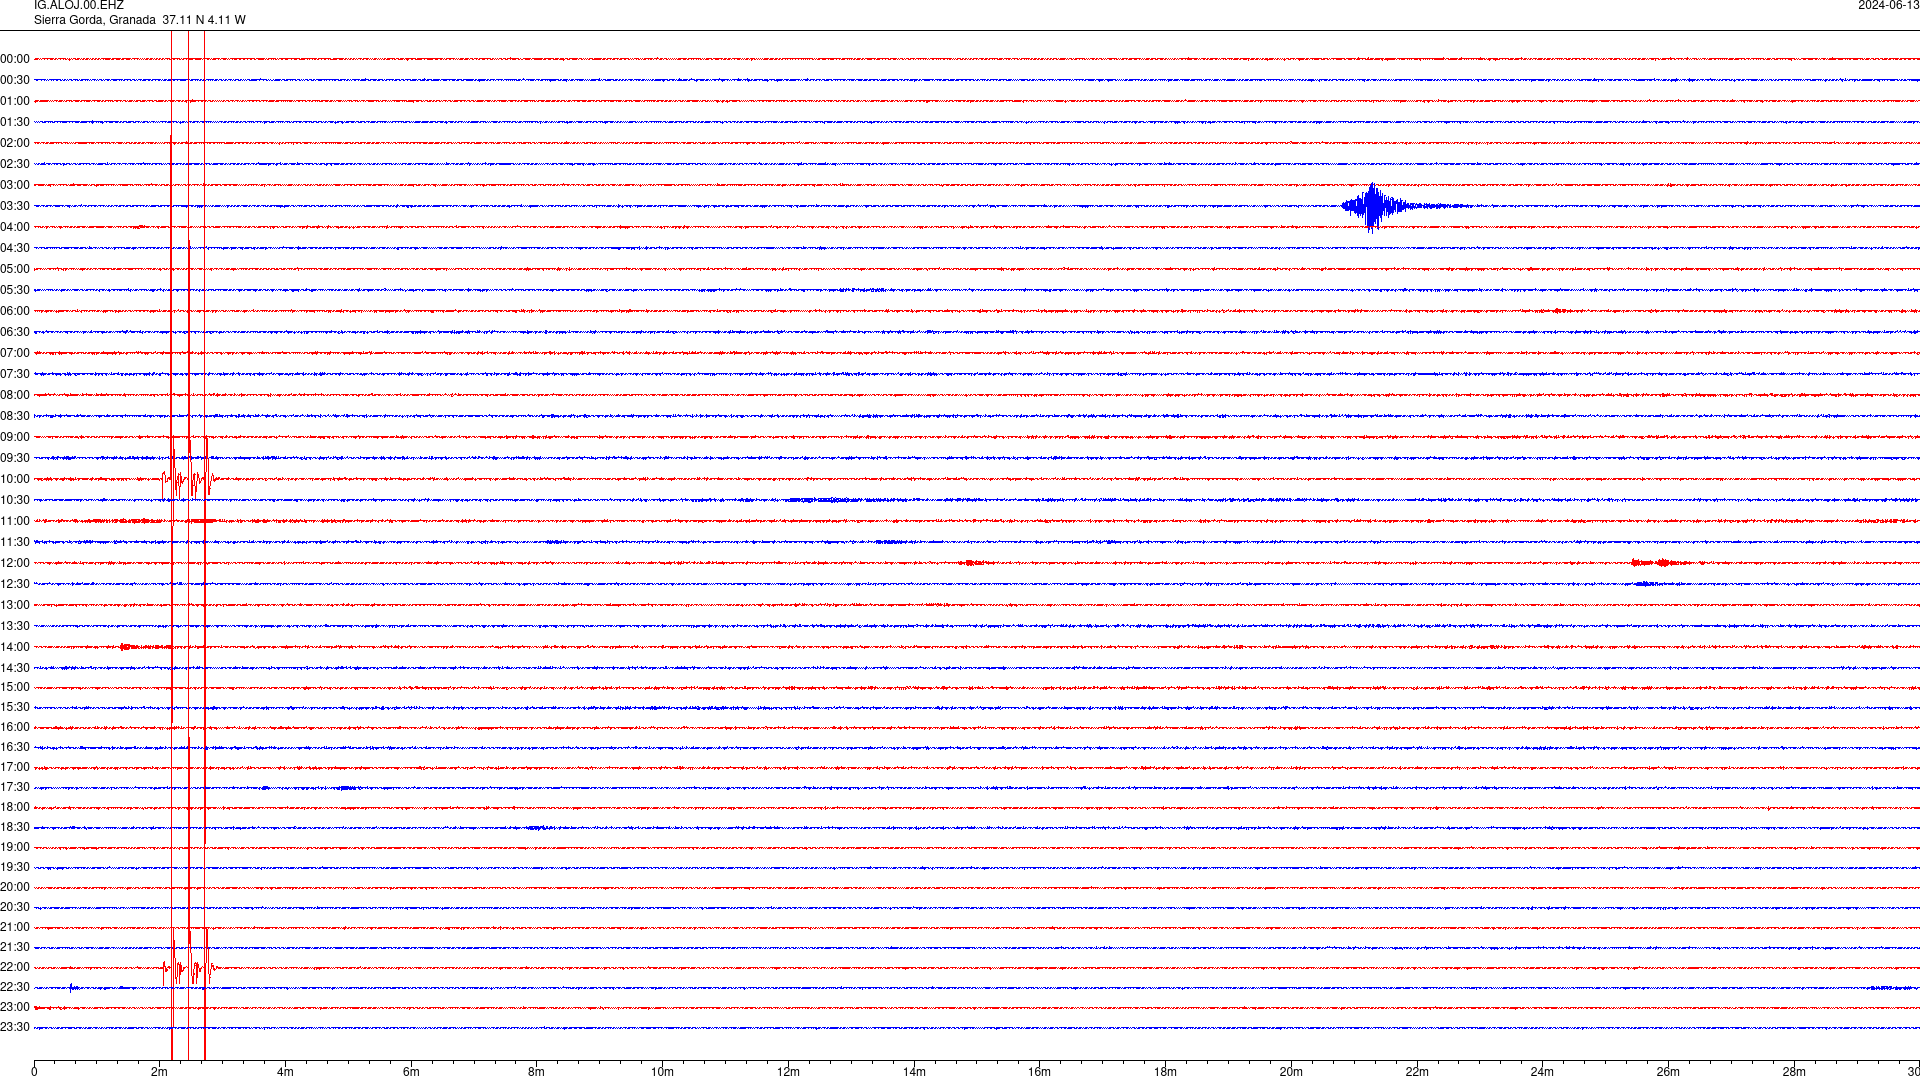Click the 28m mark on the time axis
1920x1080 pixels.
point(1794,1072)
